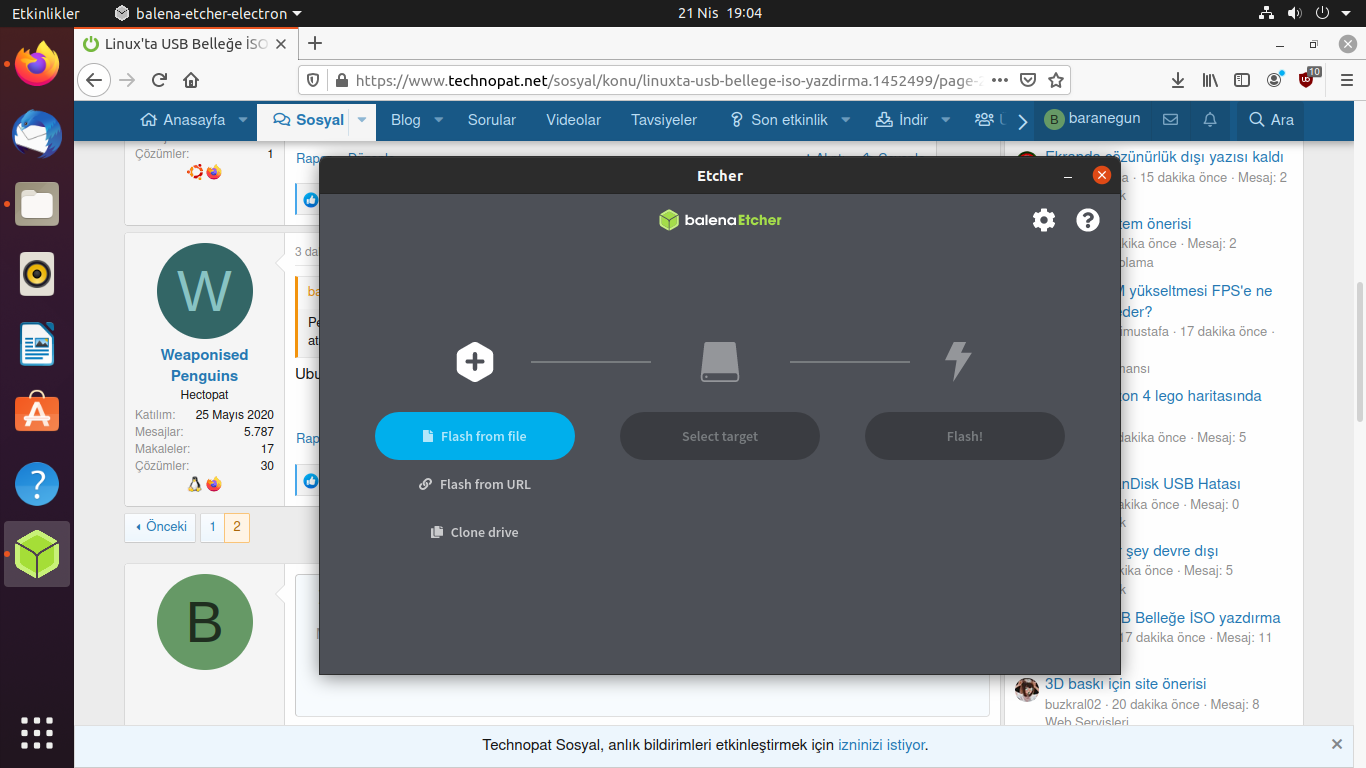The height and width of the screenshot is (768, 1366).
Task: Open Firefox library icon
Action: tap(1210, 80)
